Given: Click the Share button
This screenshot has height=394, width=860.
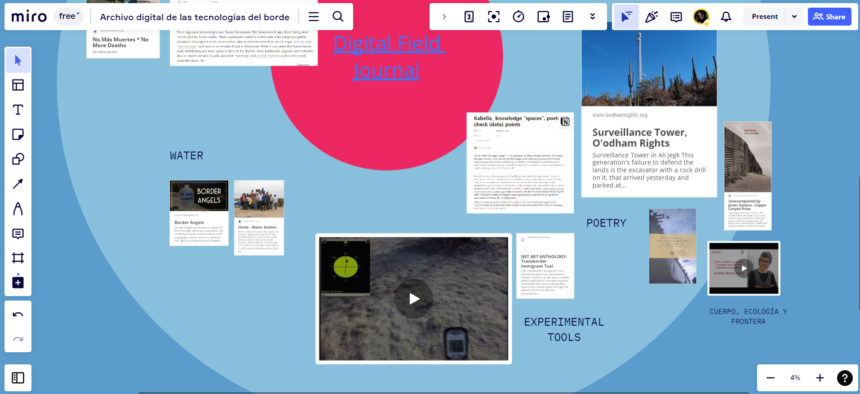Looking at the screenshot, I should (x=829, y=16).
